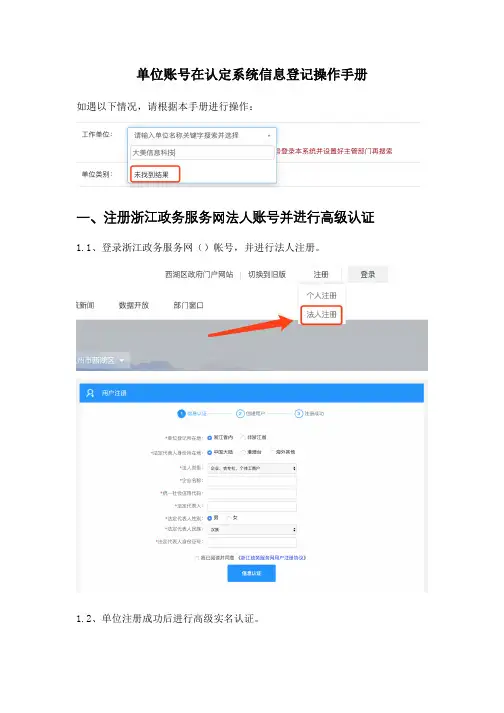
Task: Select the 浙江省内 radio button
Action: [210, 437]
